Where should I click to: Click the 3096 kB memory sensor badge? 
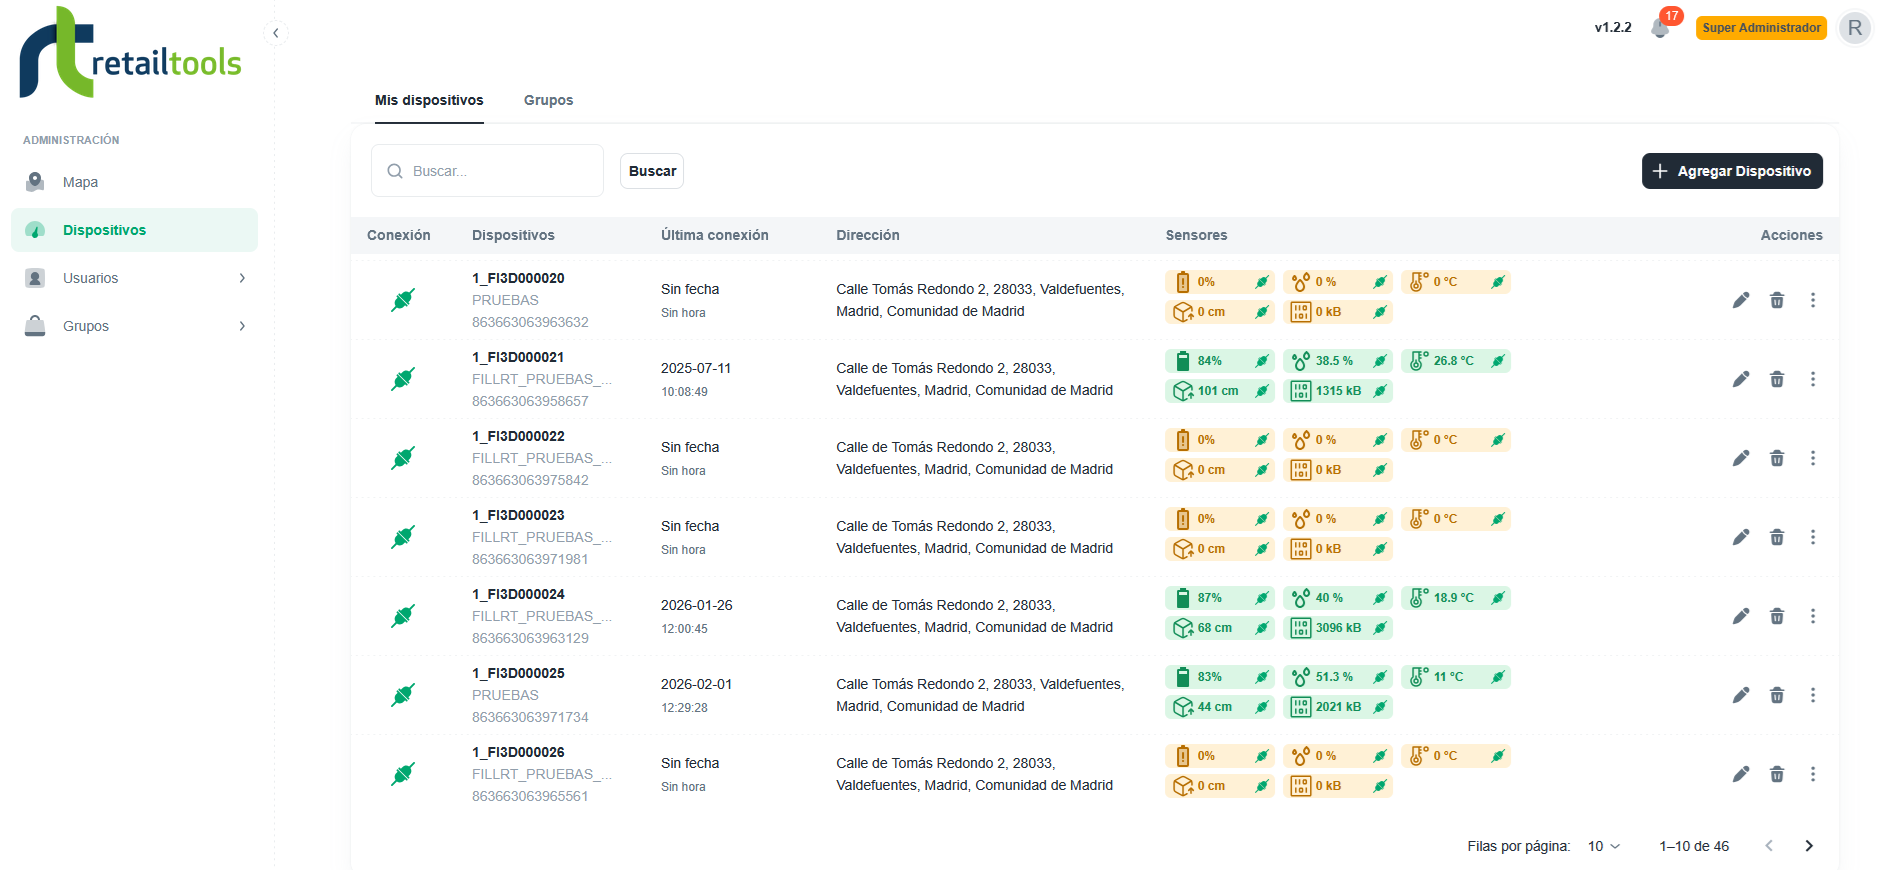pyautogui.click(x=1337, y=628)
